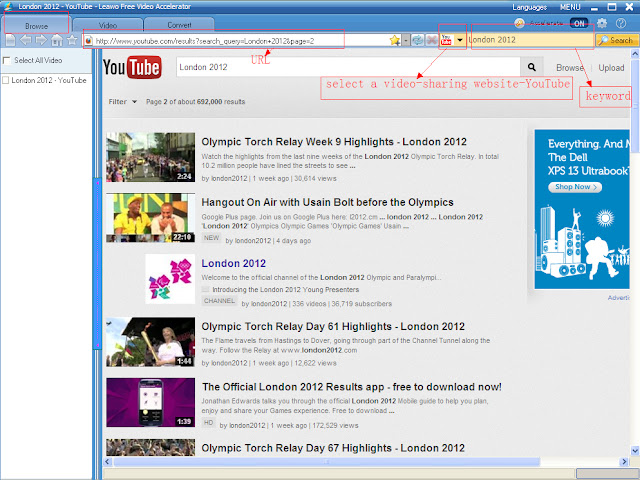Go forward with the right arrow icon
Image resolution: width=640 pixels, height=480 pixels.
pyautogui.click(x=41, y=40)
